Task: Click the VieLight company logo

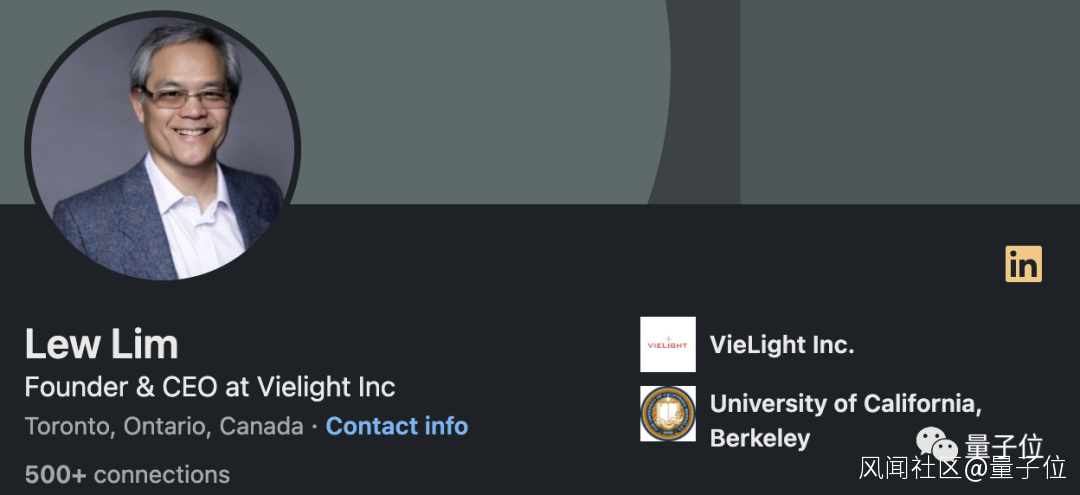Action: click(x=667, y=345)
